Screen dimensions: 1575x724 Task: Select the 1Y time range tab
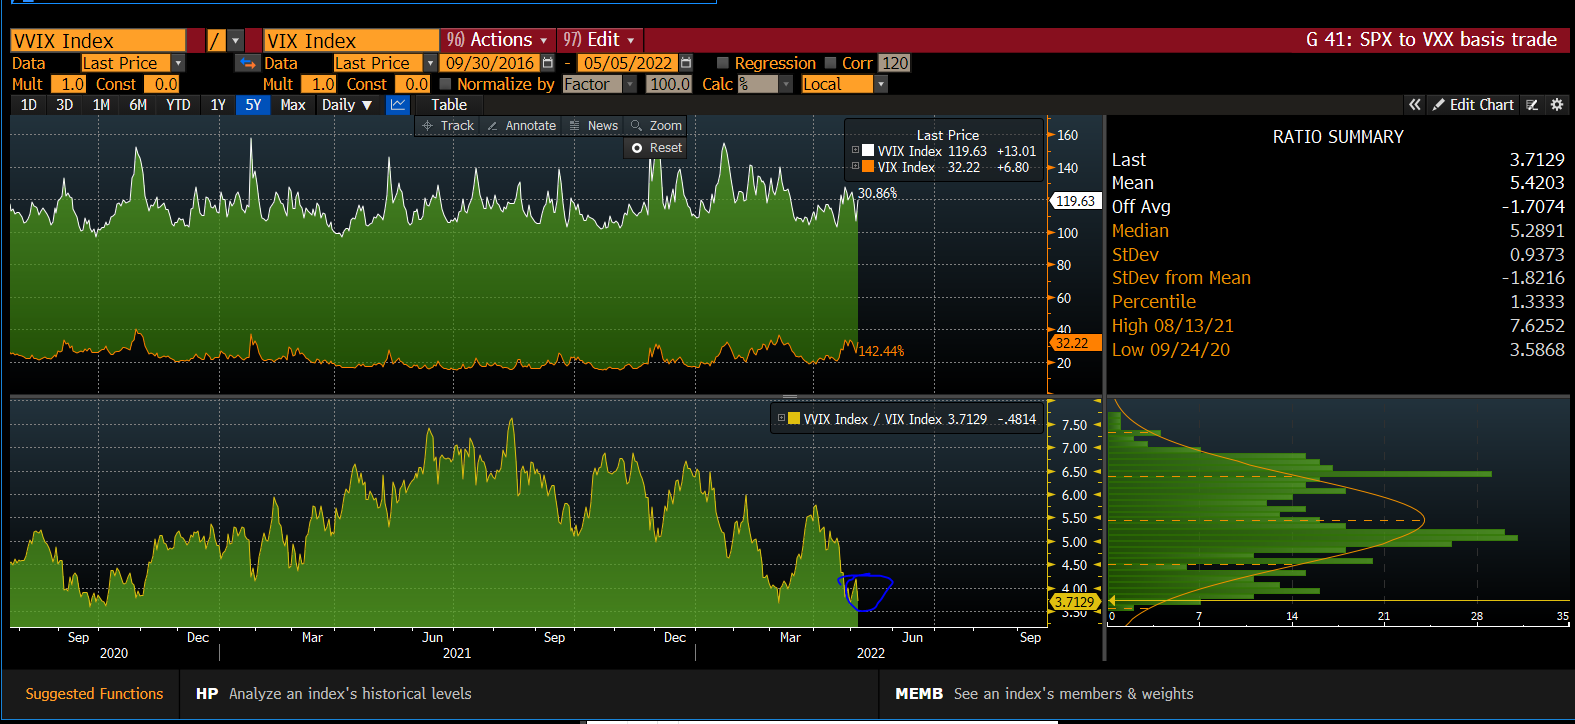pos(217,105)
